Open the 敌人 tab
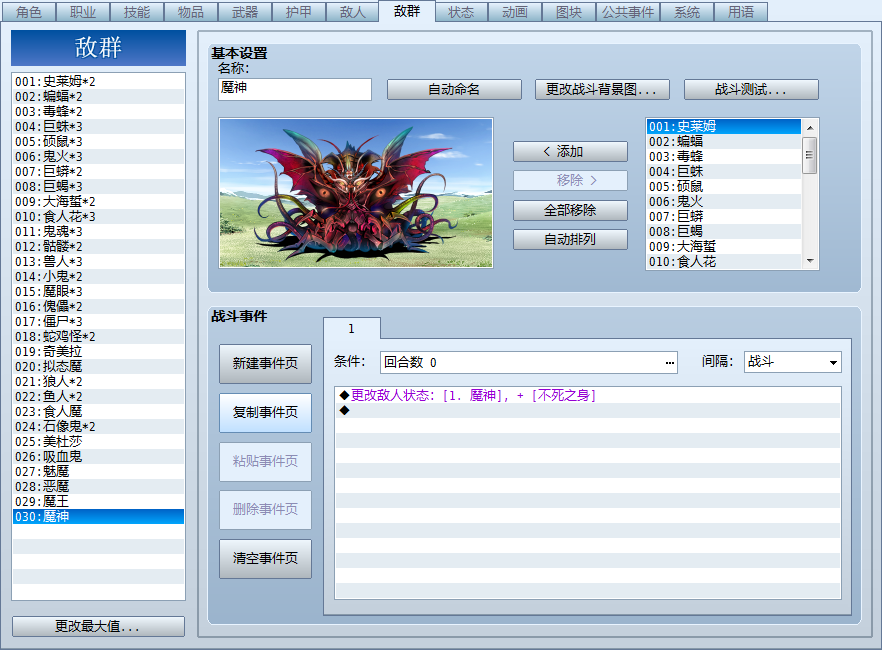The width and height of the screenshot is (882, 650). click(x=353, y=12)
